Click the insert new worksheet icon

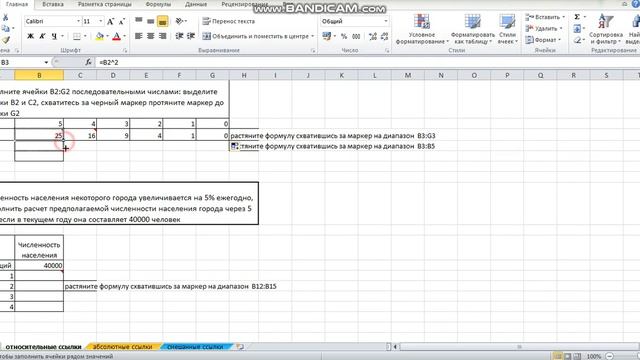[240, 347]
